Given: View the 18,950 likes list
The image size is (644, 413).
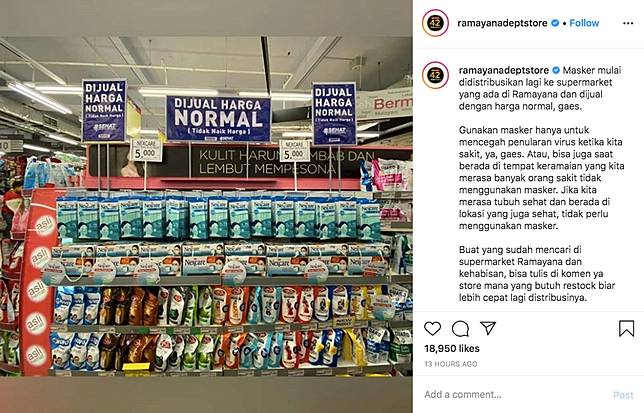Looking at the screenshot, I should click(x=452, y=349).
